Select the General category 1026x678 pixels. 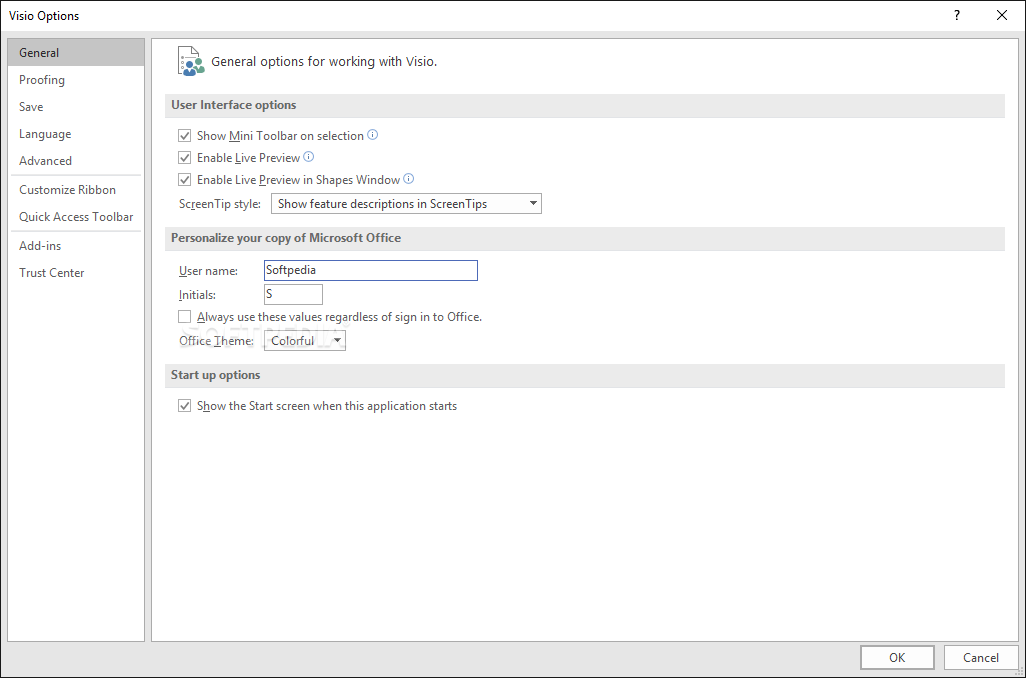coord(76,52)
